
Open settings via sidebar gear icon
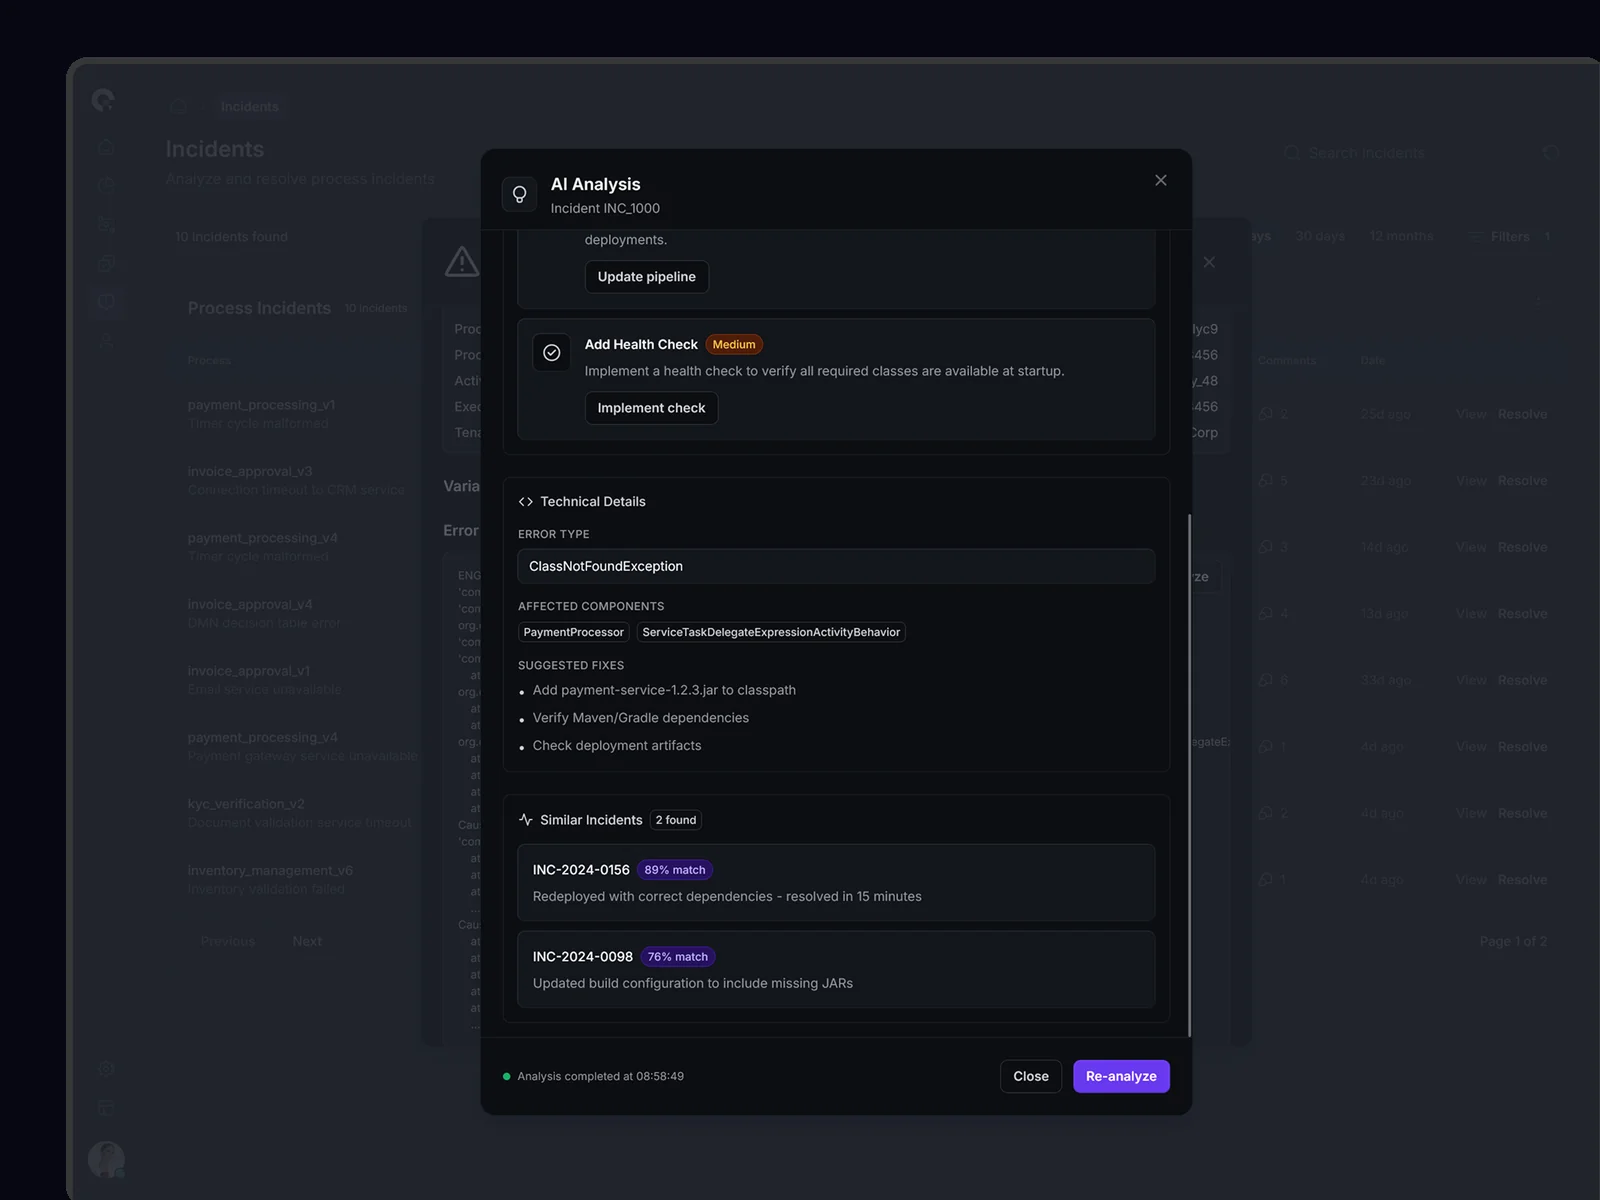point(106,1068)
